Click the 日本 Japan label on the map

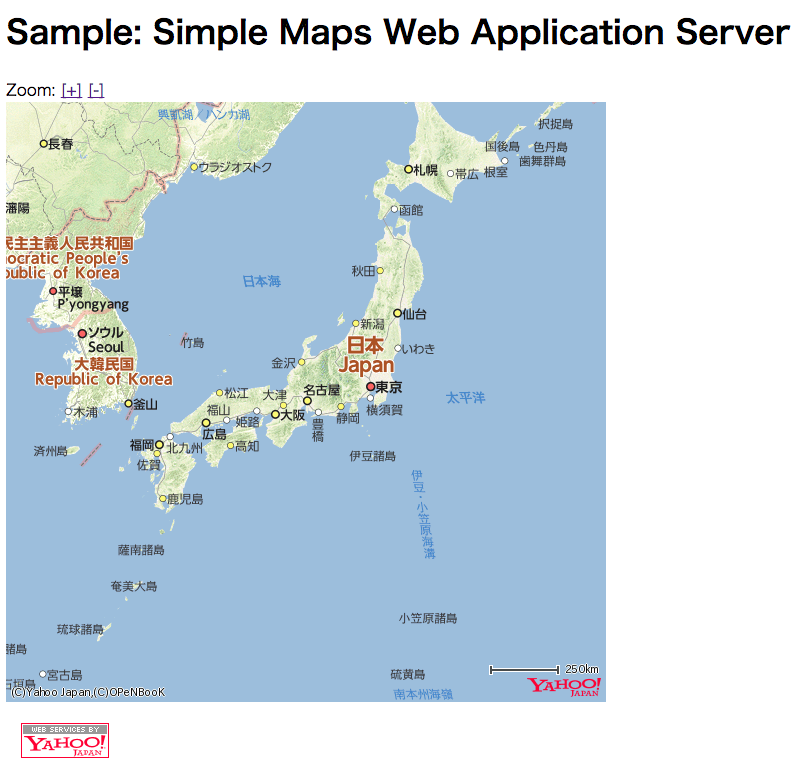click(x=366, y=356)
